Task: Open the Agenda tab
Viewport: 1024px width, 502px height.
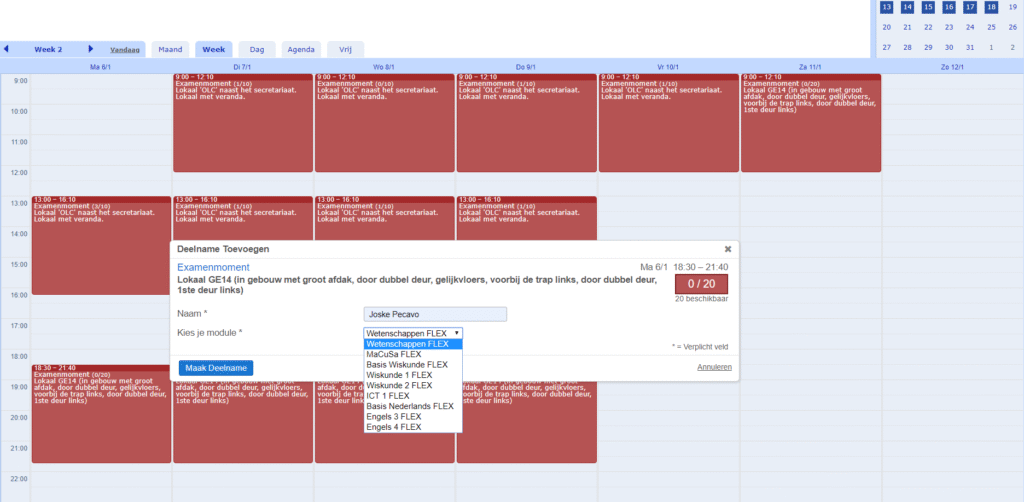Action: tap(301, 49)
